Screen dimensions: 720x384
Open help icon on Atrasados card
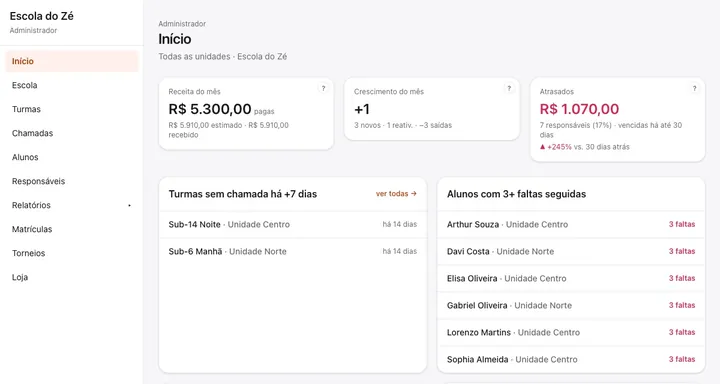[694, 89]
